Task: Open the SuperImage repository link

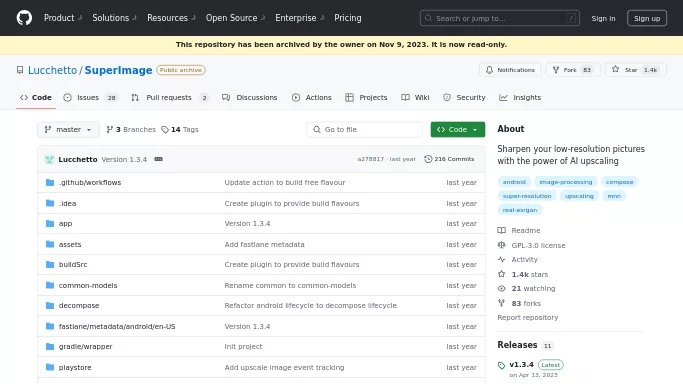Action: pos(118,70)
